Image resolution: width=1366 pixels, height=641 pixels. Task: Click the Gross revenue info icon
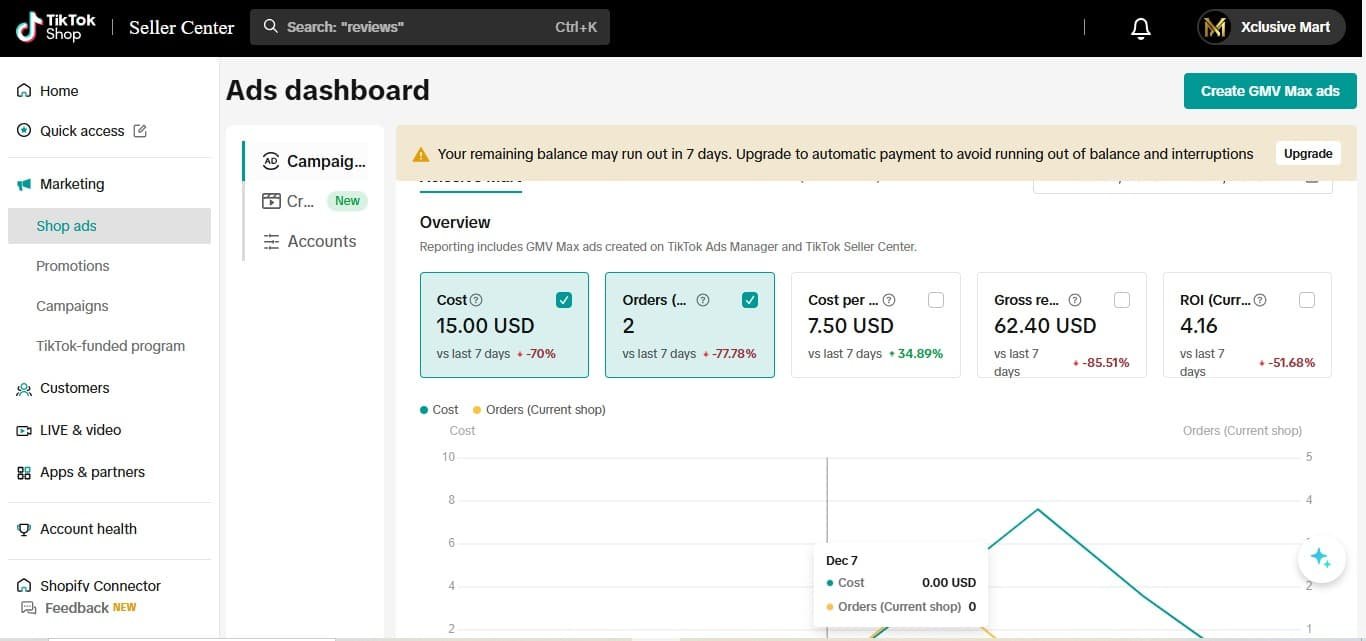1075,300
